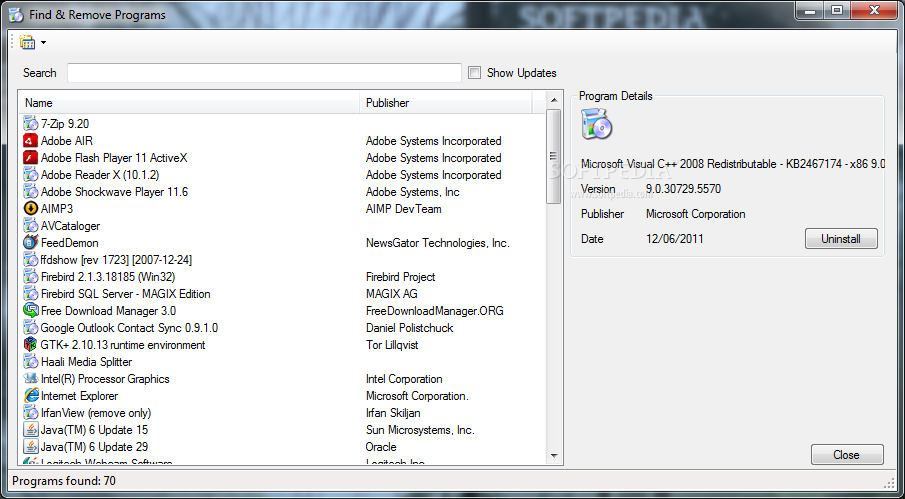Screen dimensions: 905x499
Task: Click inside the Search input field
Action: 264,73
